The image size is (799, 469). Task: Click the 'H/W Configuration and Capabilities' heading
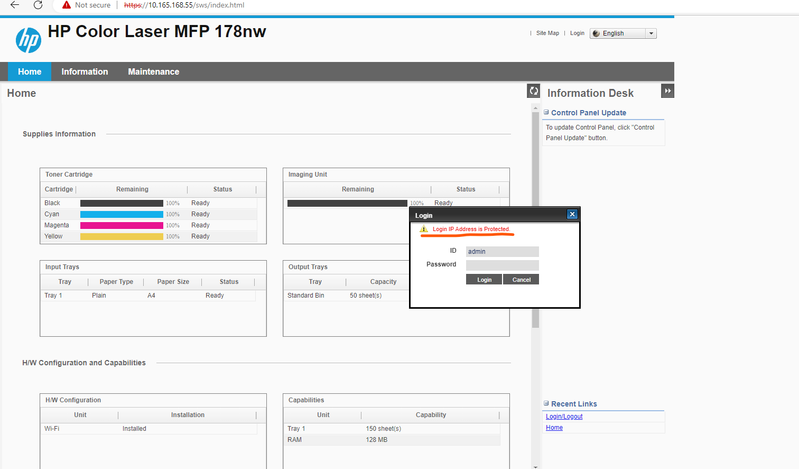coord(84,362)
